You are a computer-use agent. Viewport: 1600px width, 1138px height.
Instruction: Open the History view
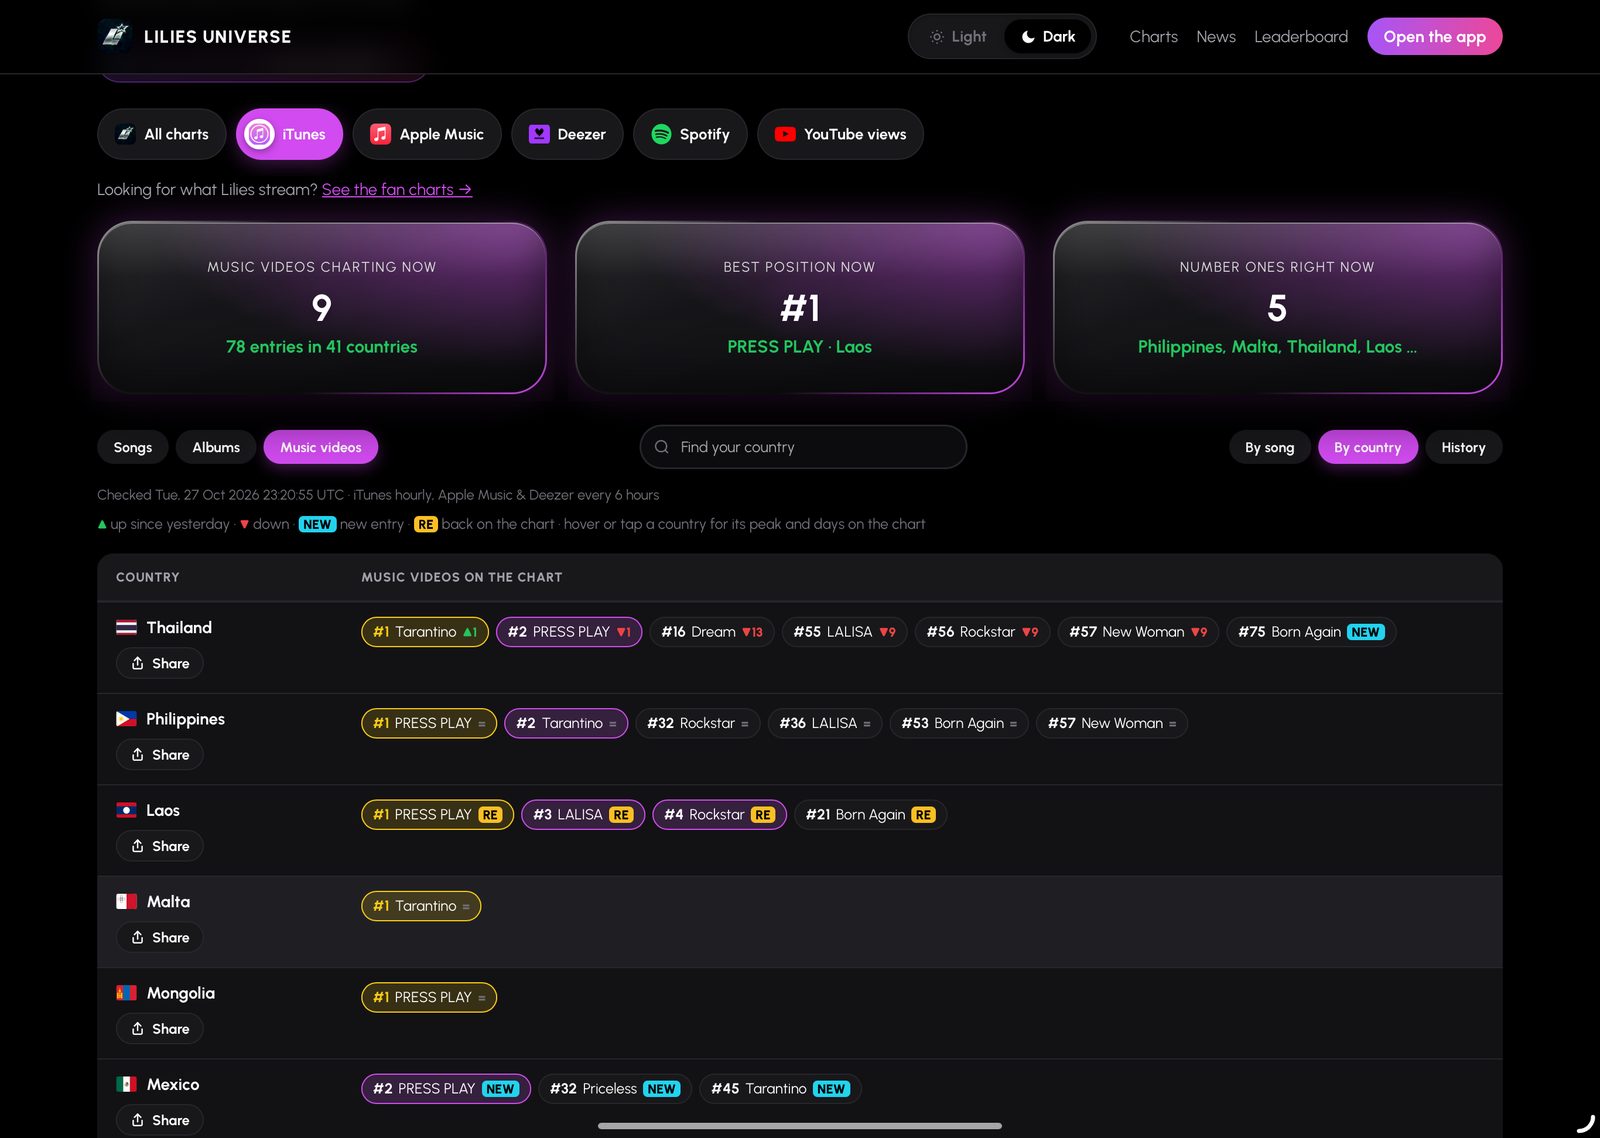tap(1463, 447)
